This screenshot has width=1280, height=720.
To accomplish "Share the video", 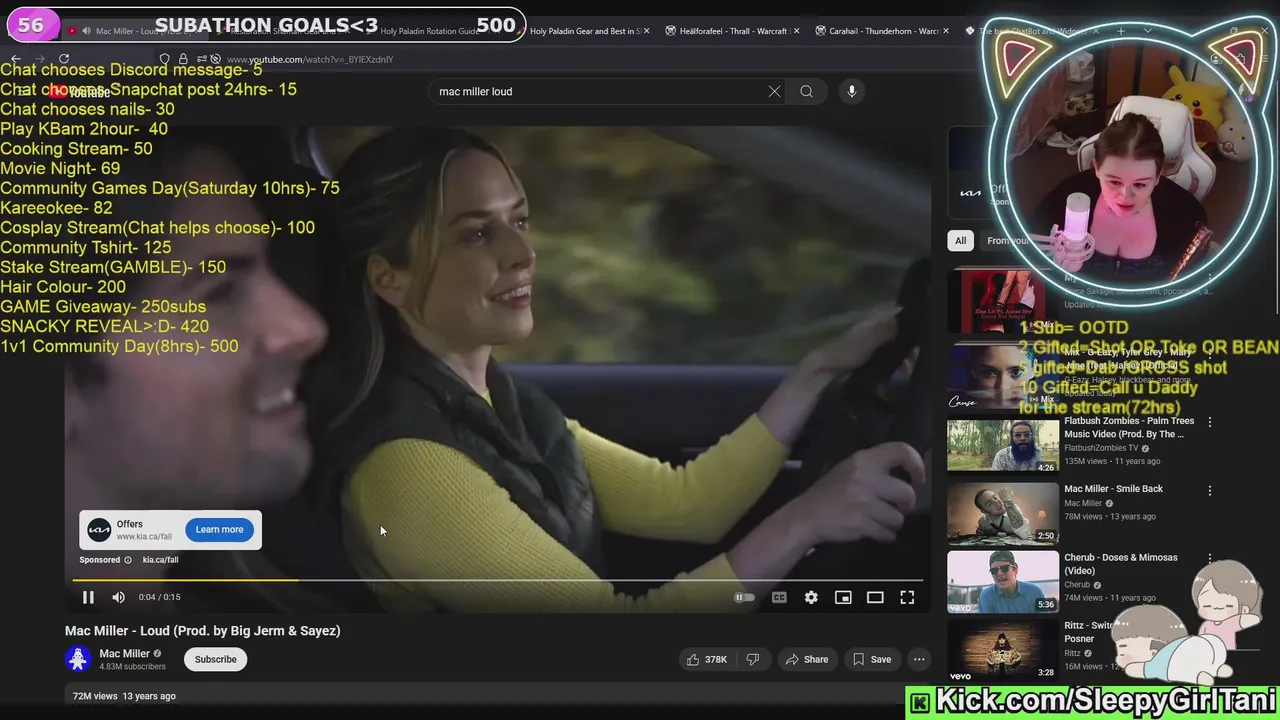I will tap(806, 659).
